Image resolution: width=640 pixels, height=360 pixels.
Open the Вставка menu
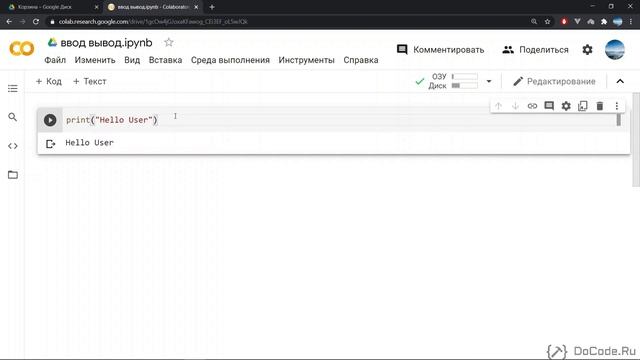click(165, 60)
